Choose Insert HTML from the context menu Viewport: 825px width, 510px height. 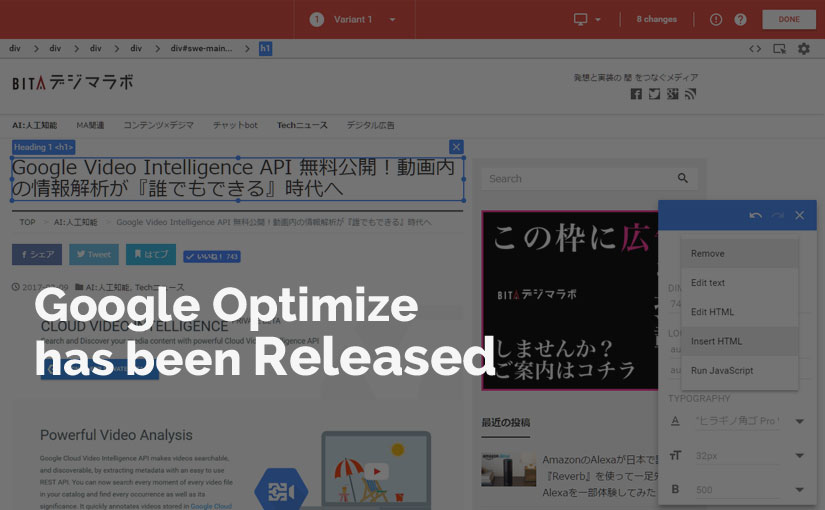coord(739,341)
